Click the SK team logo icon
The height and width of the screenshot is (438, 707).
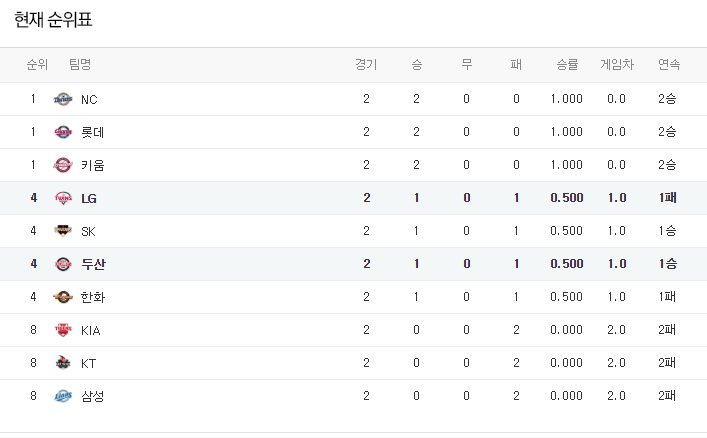click(x=63, y=231)
